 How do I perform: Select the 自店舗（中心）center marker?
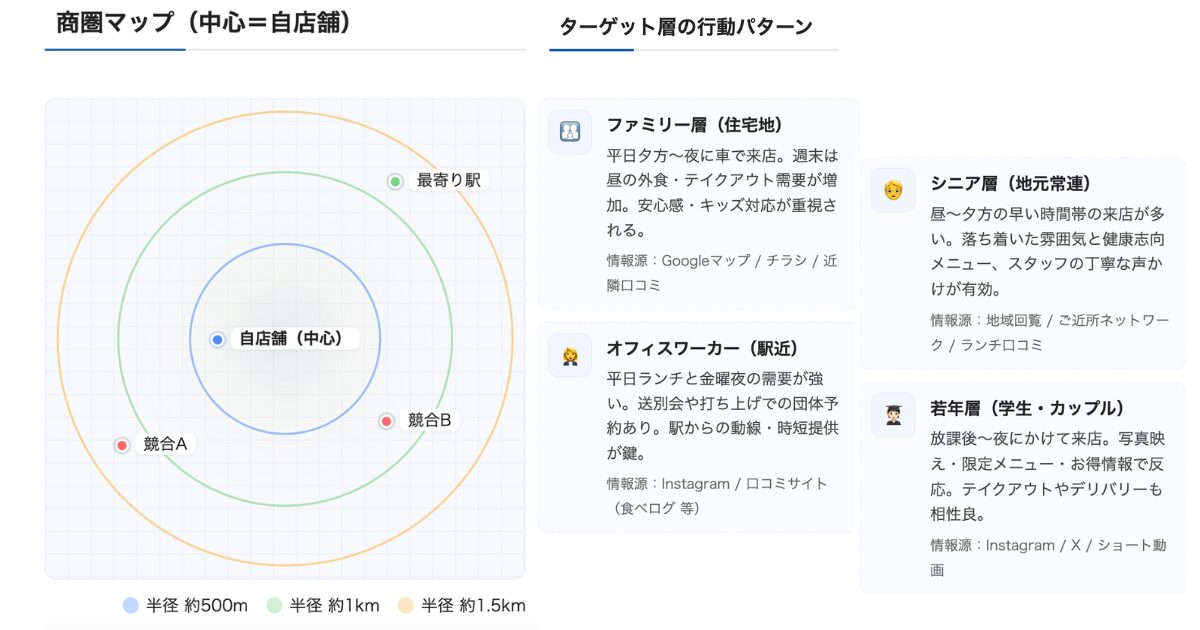pyautogui.click(x=217, y=339)
